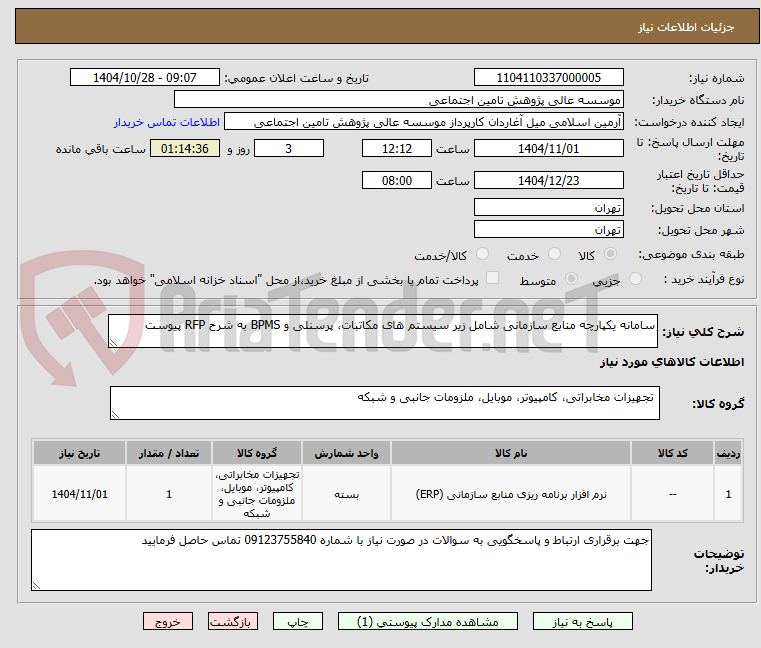Viewport: 761px width, 648px height.
Task: Click the general description 'شرح کلی نیاز' textarea
Action: [382, 331]
